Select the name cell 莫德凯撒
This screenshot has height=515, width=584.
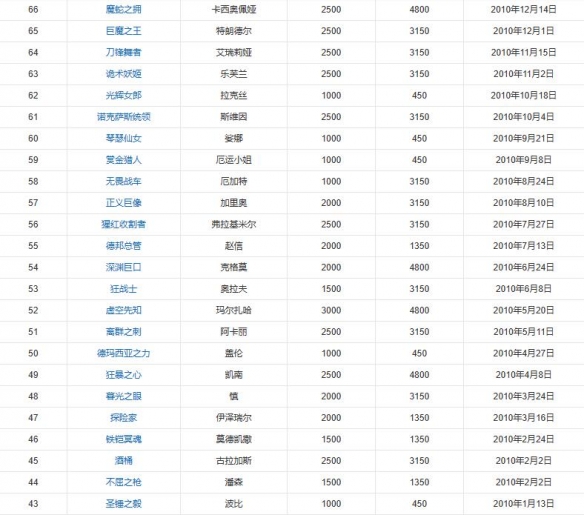234,439
